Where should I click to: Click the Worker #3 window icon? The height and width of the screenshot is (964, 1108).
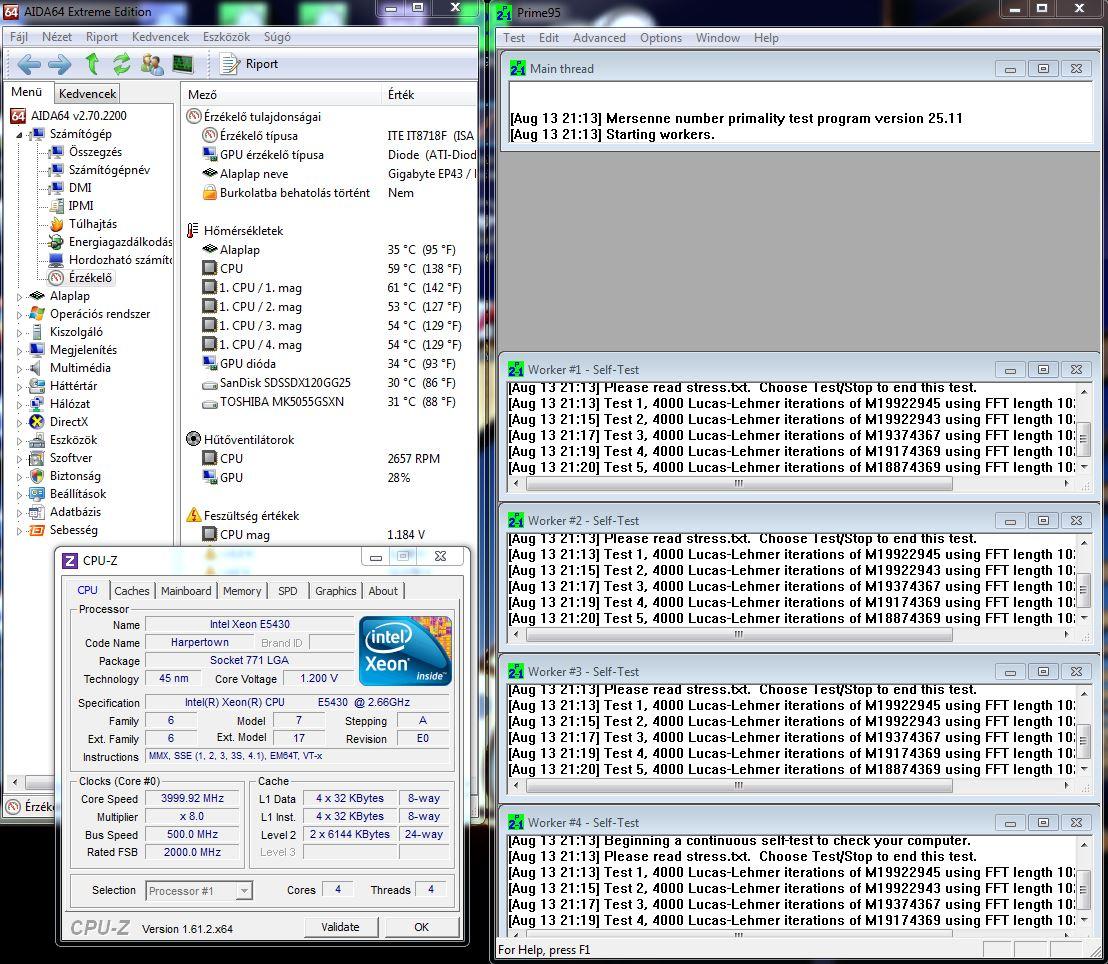(517, 671)
